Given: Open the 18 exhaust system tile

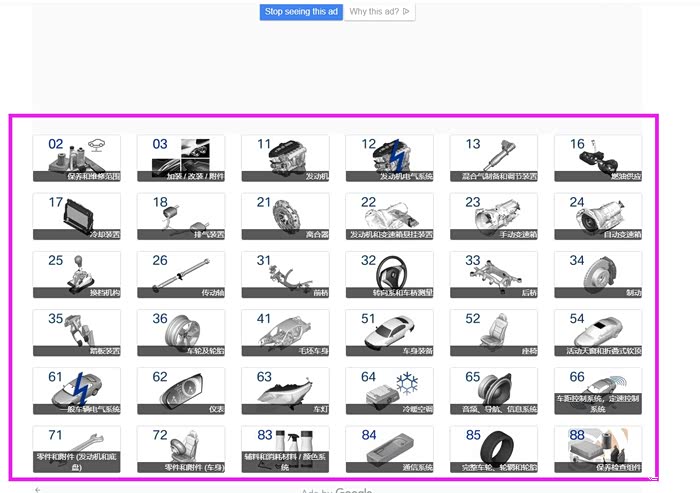Looking at the screenshot, I should tap(181, 216).
